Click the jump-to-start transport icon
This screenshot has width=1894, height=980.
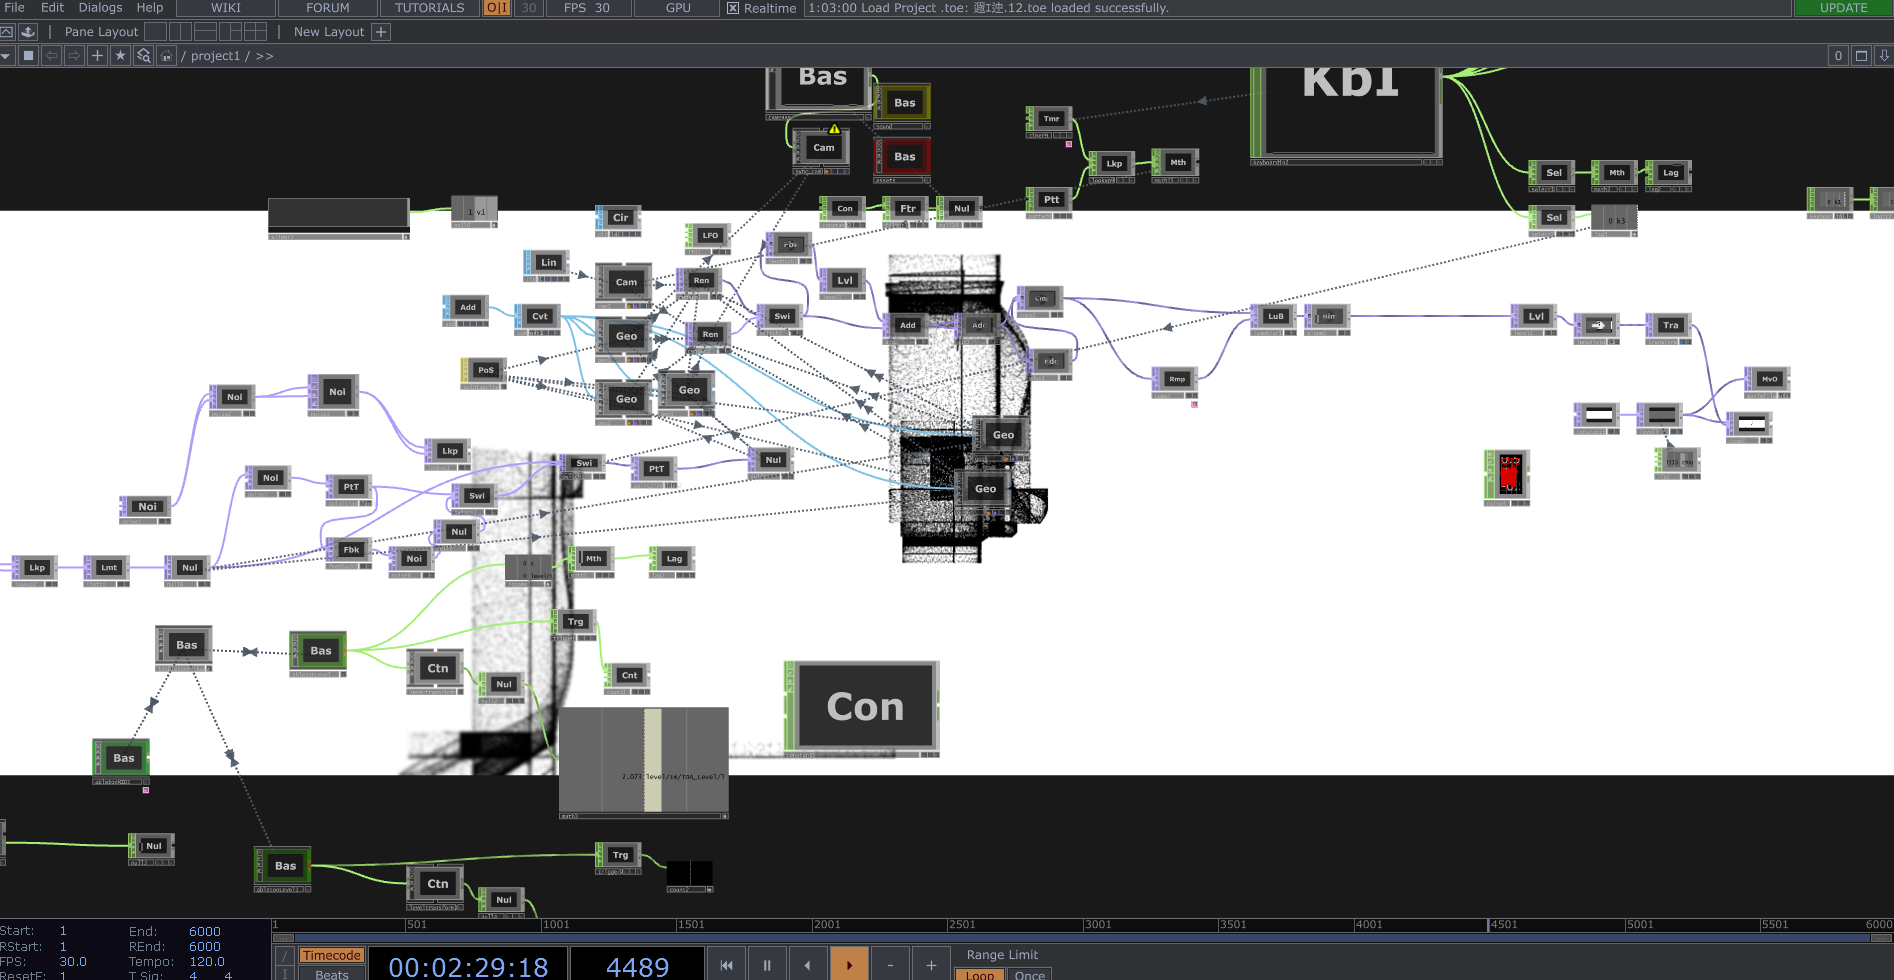pyautogui.click(x=727, y=965)
